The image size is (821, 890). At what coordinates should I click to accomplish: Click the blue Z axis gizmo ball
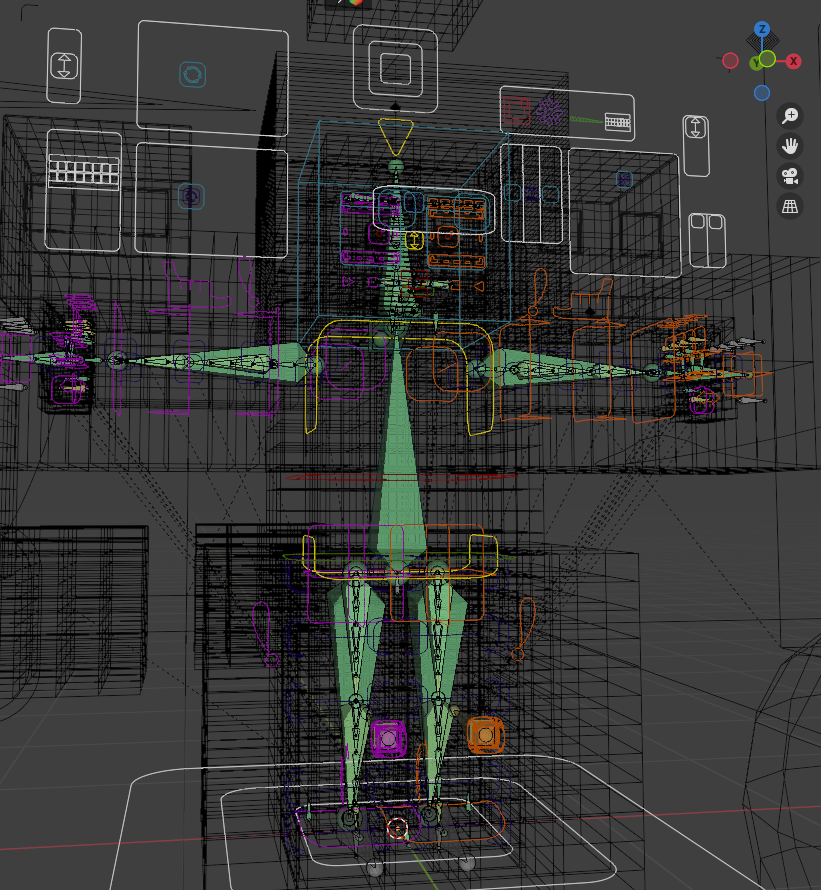coord(762,29)
